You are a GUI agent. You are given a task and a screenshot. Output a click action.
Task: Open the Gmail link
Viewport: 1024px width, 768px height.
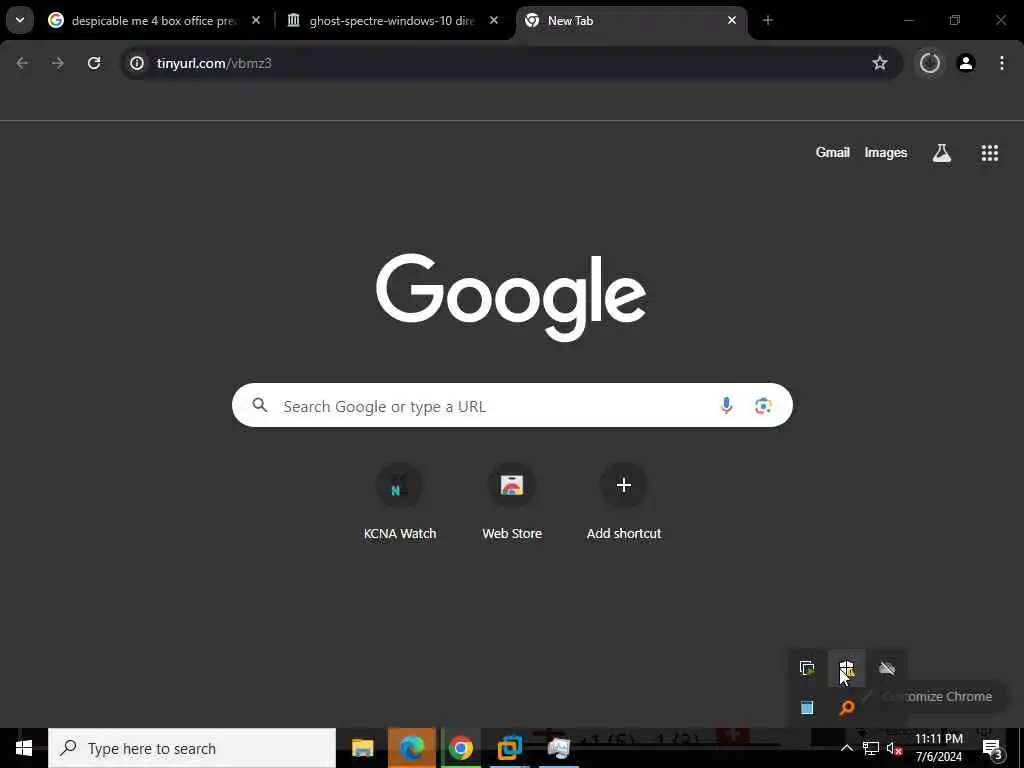point(833,153)
